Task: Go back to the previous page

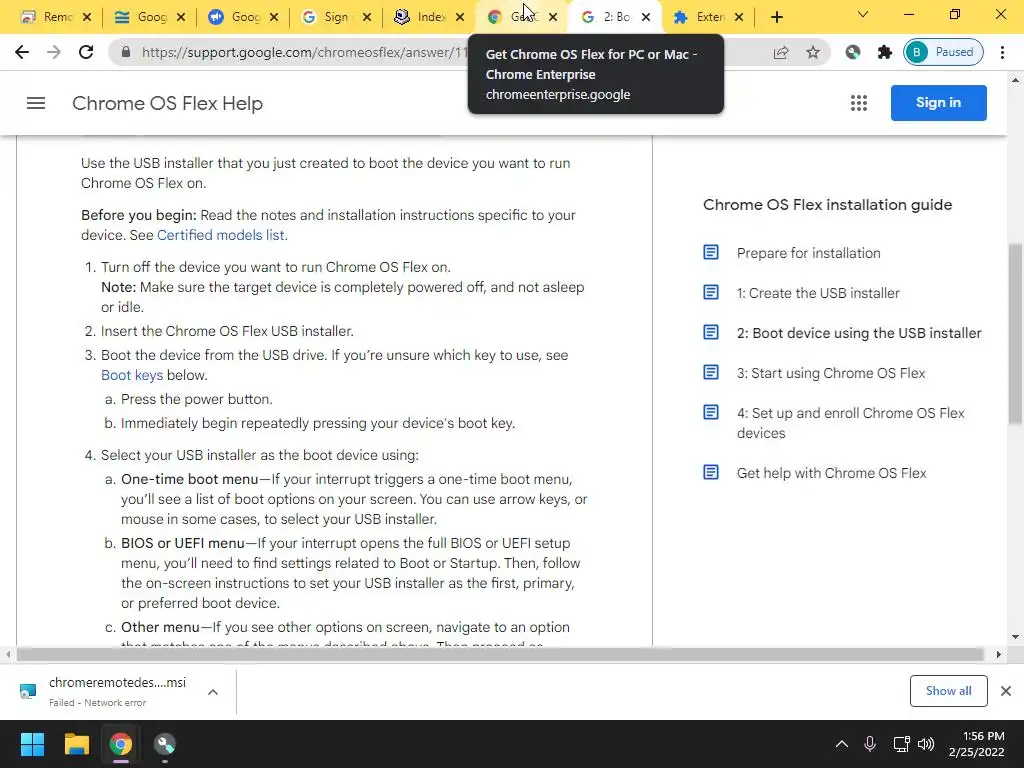Action: [x=22, y=52]
